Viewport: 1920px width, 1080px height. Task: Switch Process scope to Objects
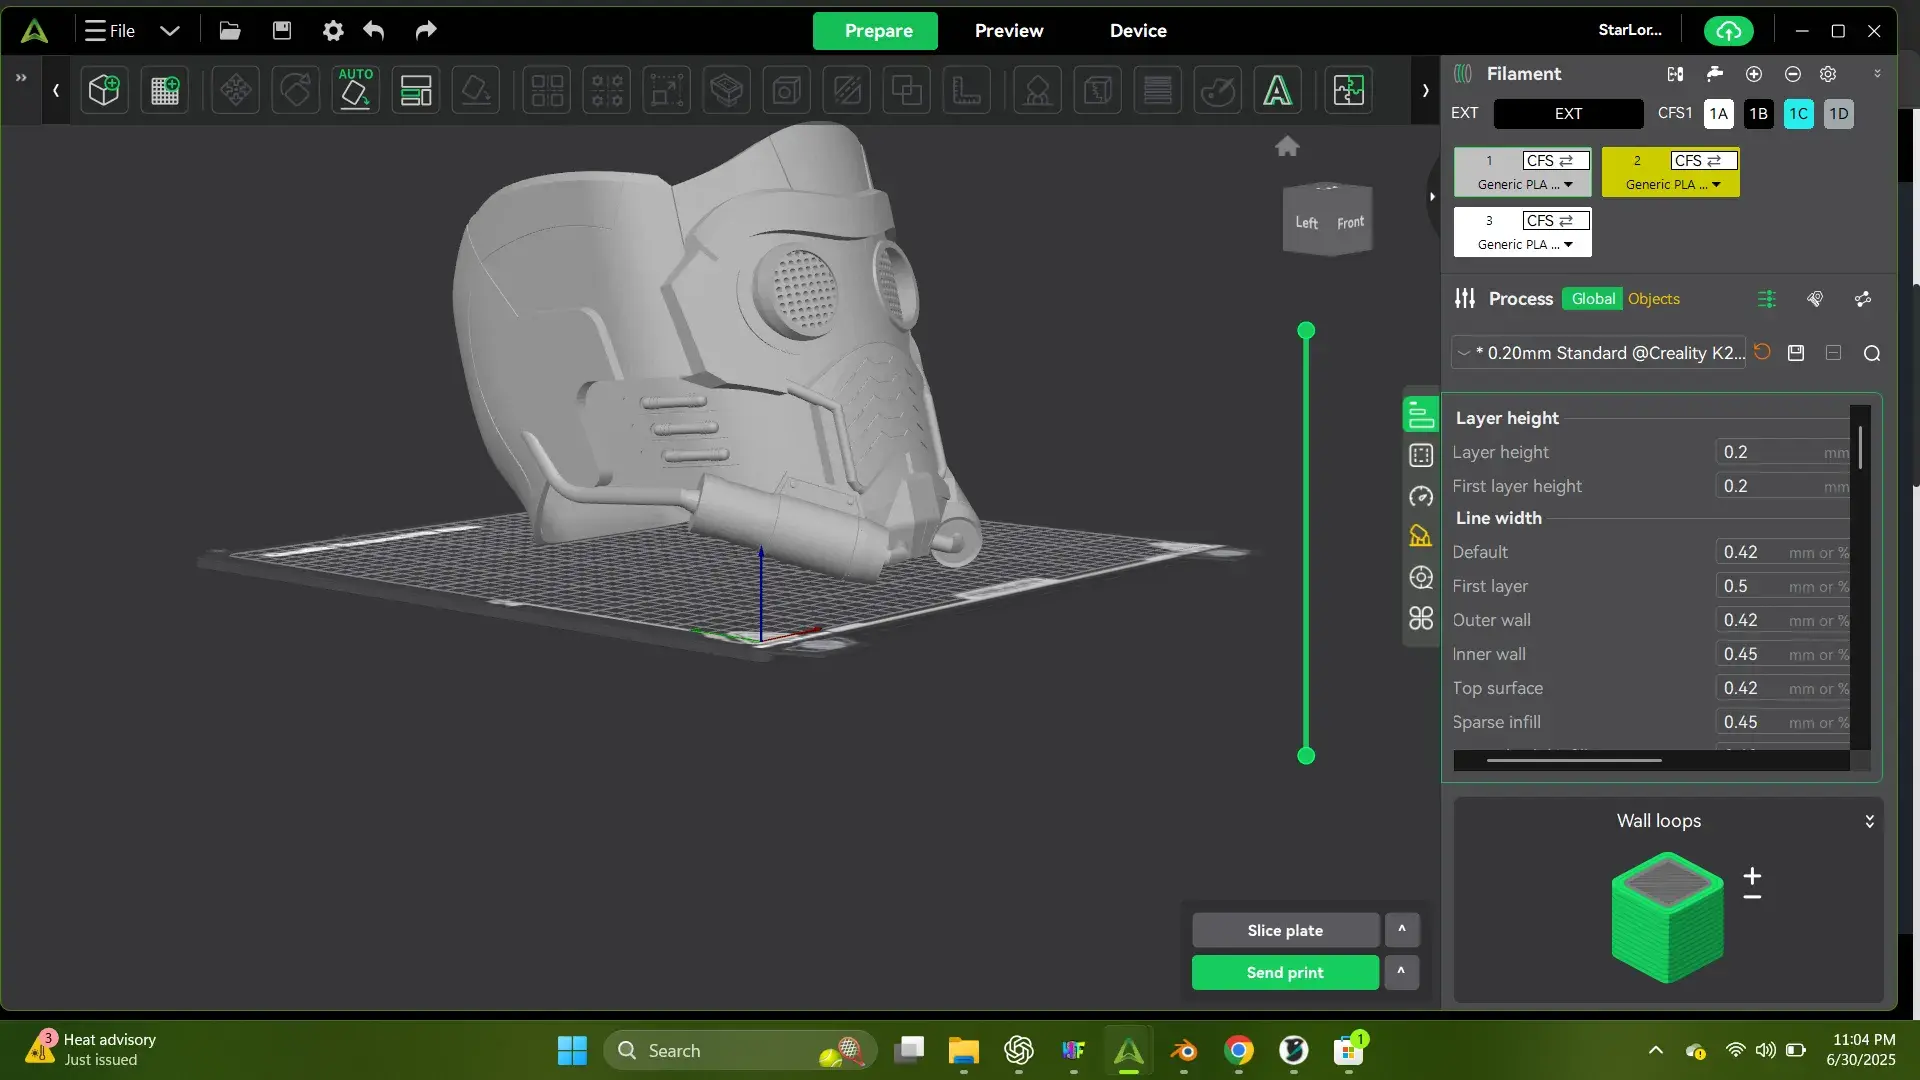coord(1654,299)
